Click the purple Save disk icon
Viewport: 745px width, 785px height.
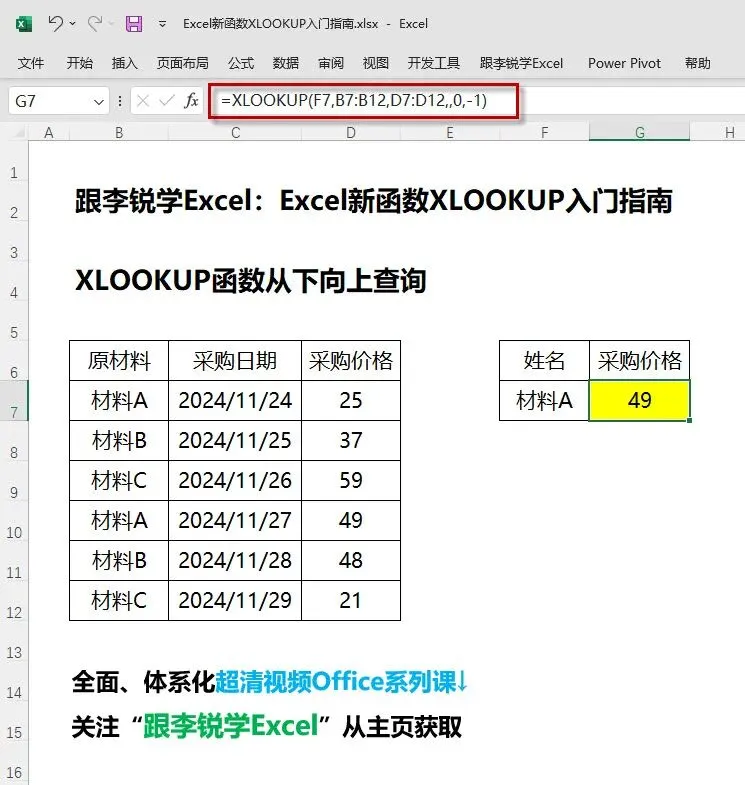pos(133,24)
